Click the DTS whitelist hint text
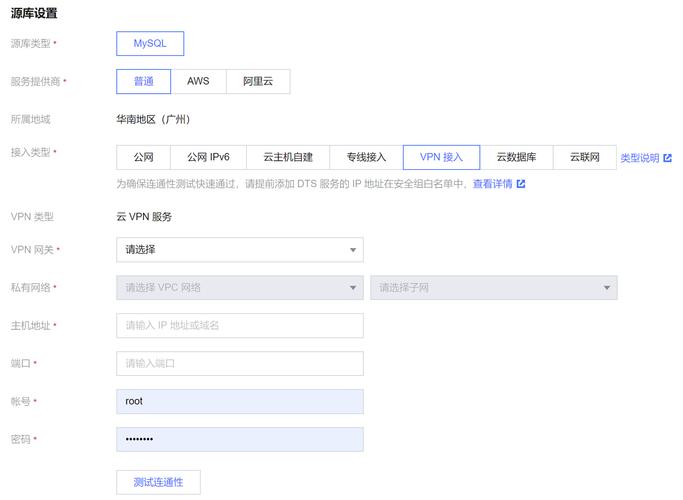Viewport: 683px width, 500px height. point(292,184)
